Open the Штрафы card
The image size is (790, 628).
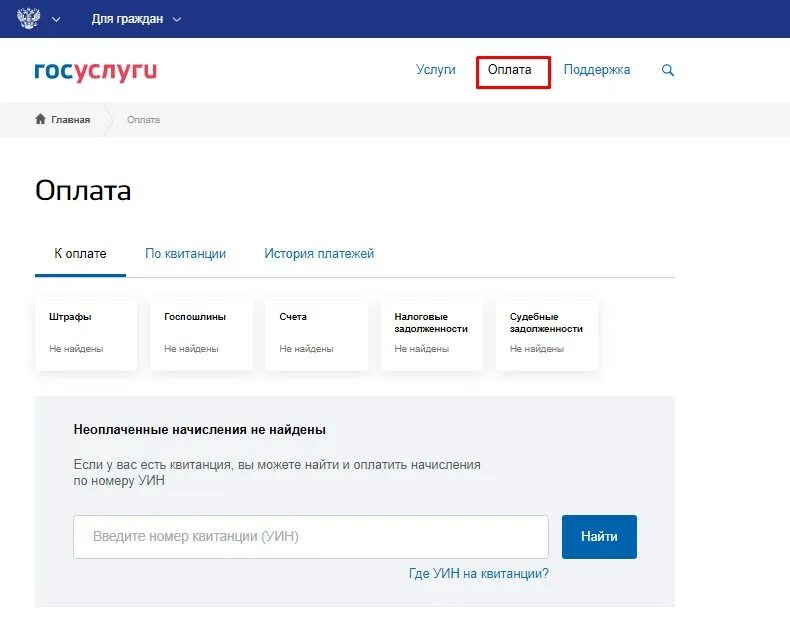point(86,334)
